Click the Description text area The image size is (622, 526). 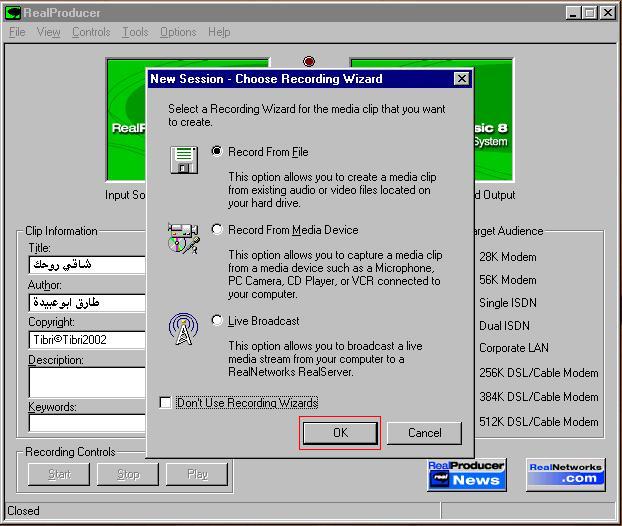click(x=87, y=382)
